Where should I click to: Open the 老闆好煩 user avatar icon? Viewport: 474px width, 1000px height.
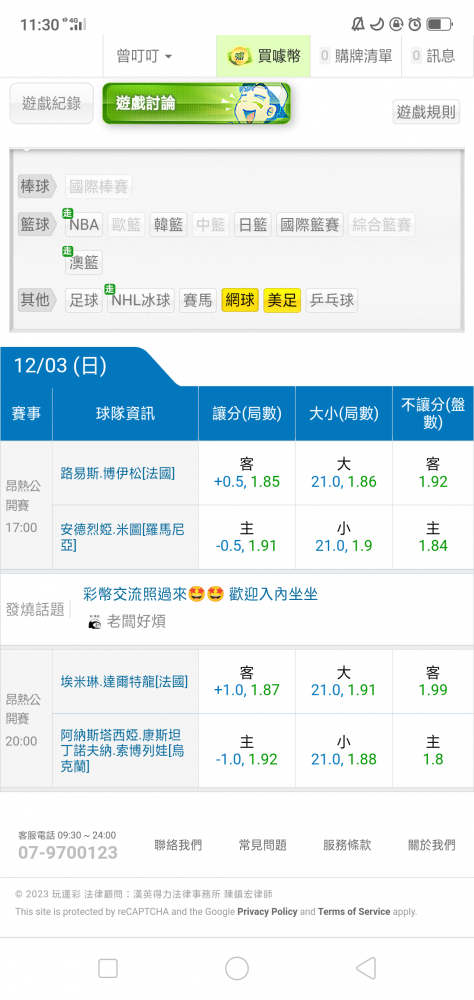94,622
